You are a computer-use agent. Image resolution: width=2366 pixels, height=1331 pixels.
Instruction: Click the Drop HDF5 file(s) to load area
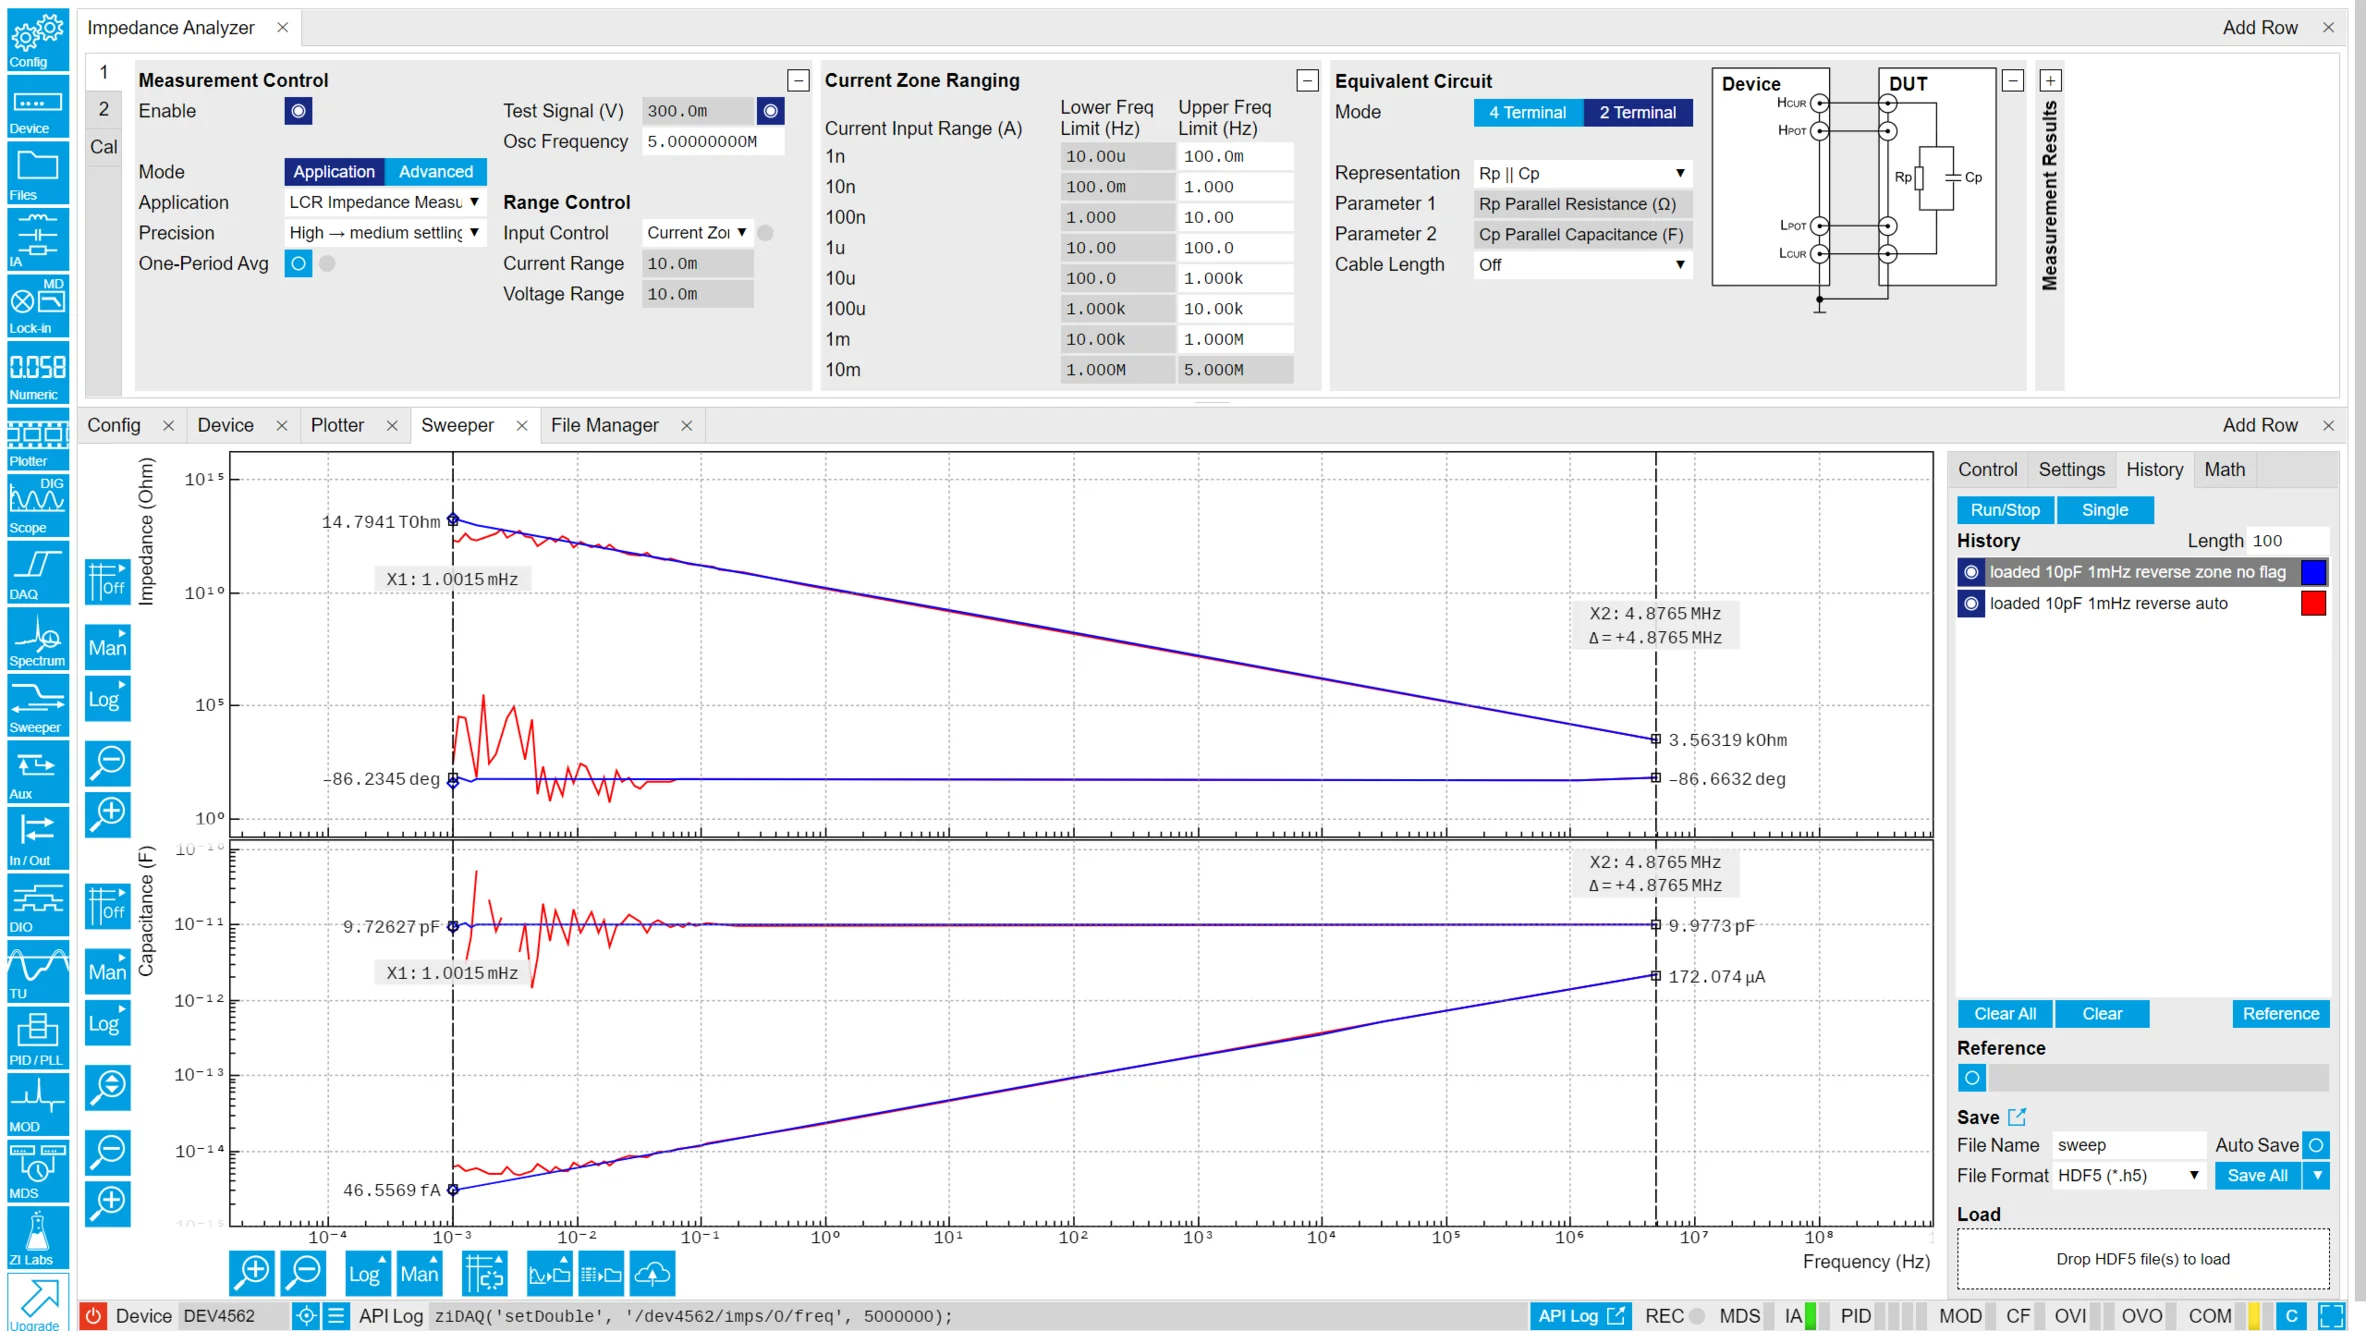2143,1259
